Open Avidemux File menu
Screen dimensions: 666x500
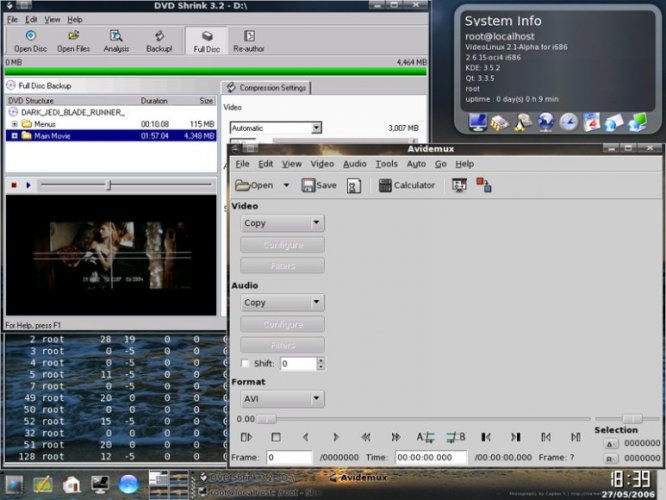[242, 164]
